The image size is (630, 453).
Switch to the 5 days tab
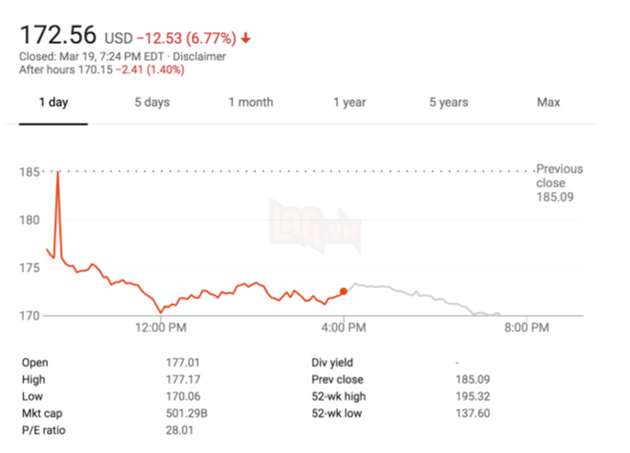pos(151,102)
